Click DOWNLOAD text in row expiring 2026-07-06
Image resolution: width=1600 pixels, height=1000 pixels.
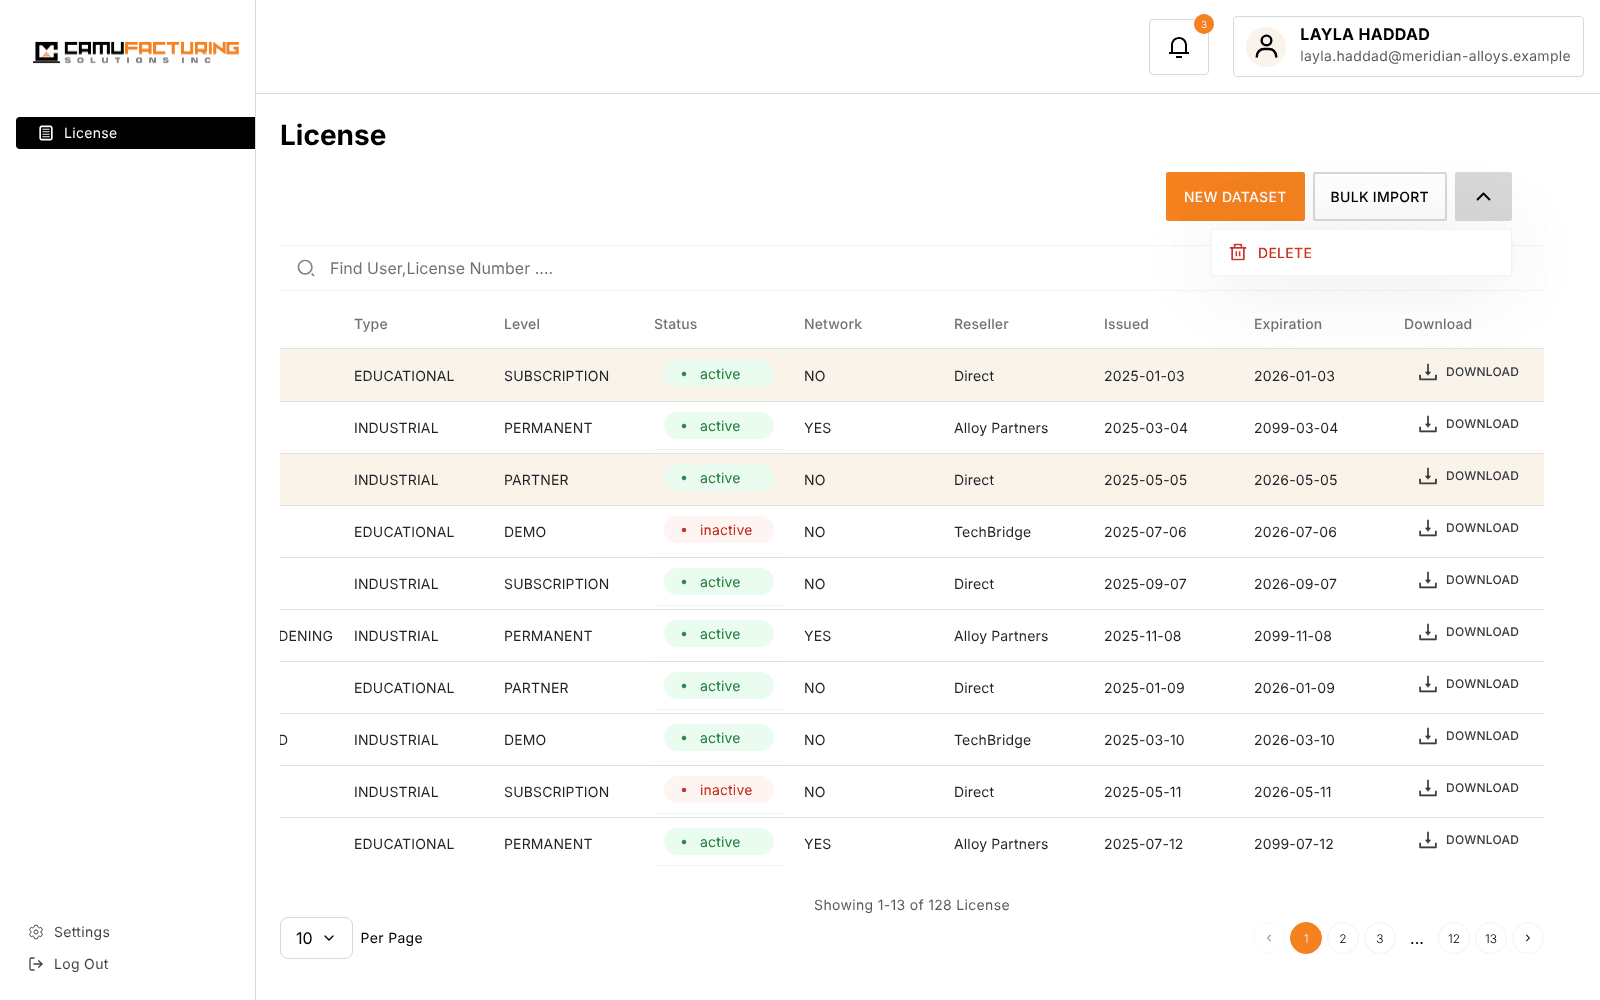click(1482, 528)
